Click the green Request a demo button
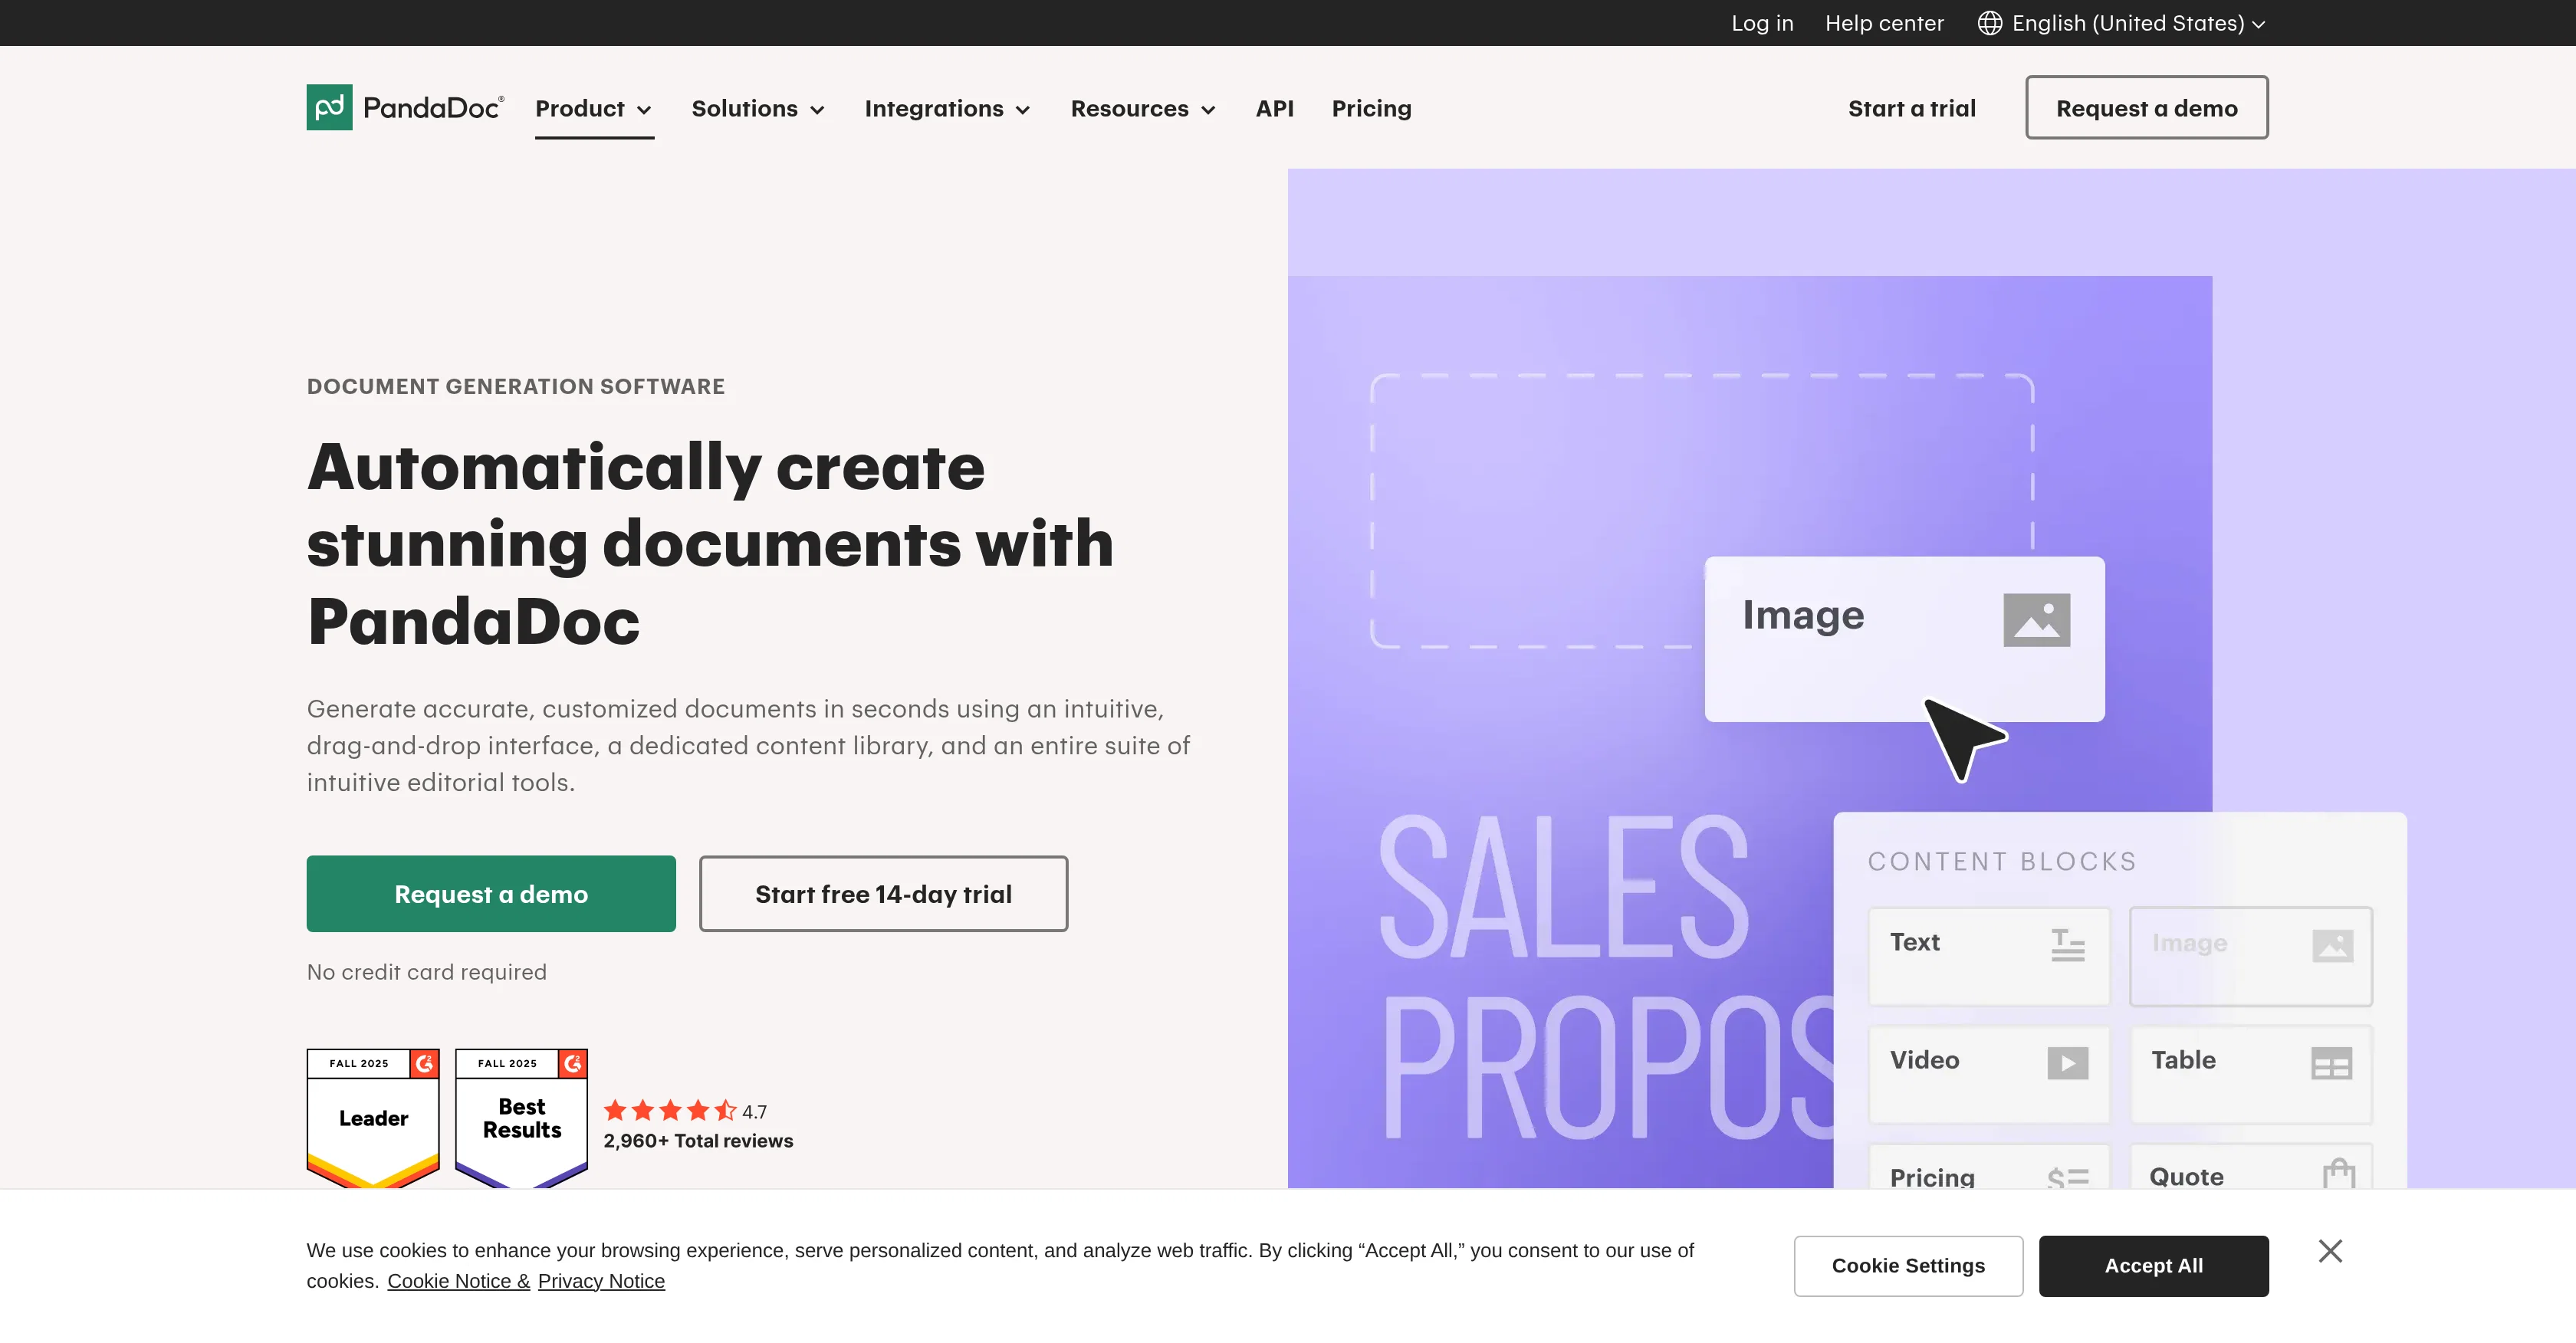Screen dimensions: 2576x1343 491,893
